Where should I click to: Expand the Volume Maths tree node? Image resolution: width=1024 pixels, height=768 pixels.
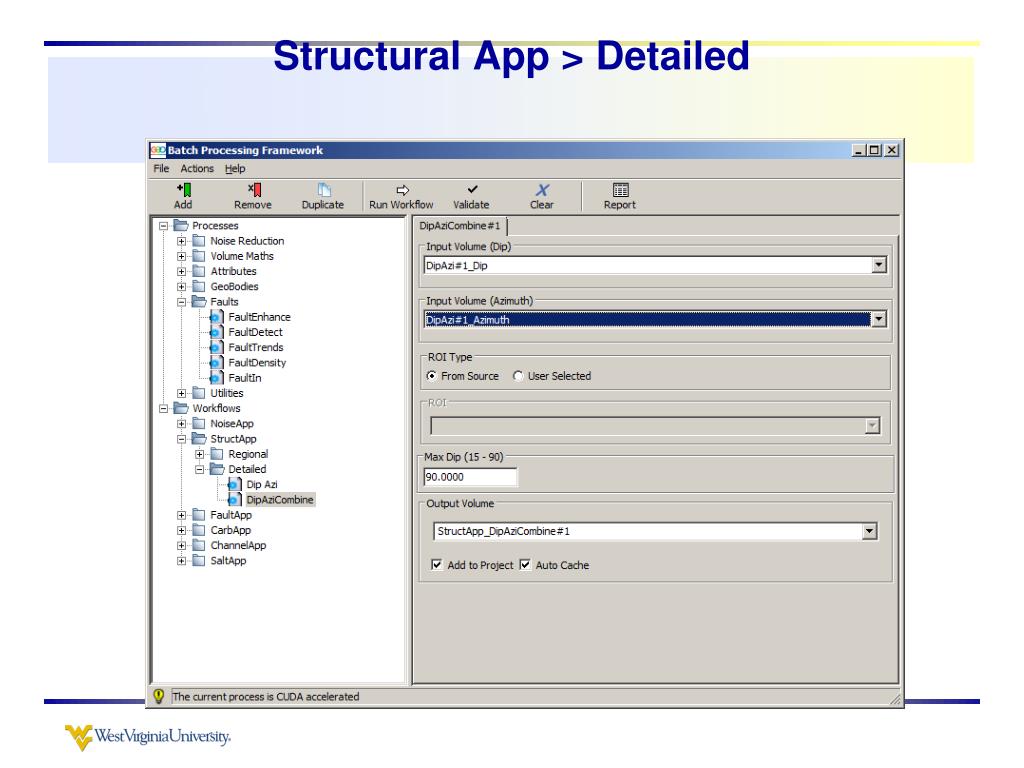[182, 256]
